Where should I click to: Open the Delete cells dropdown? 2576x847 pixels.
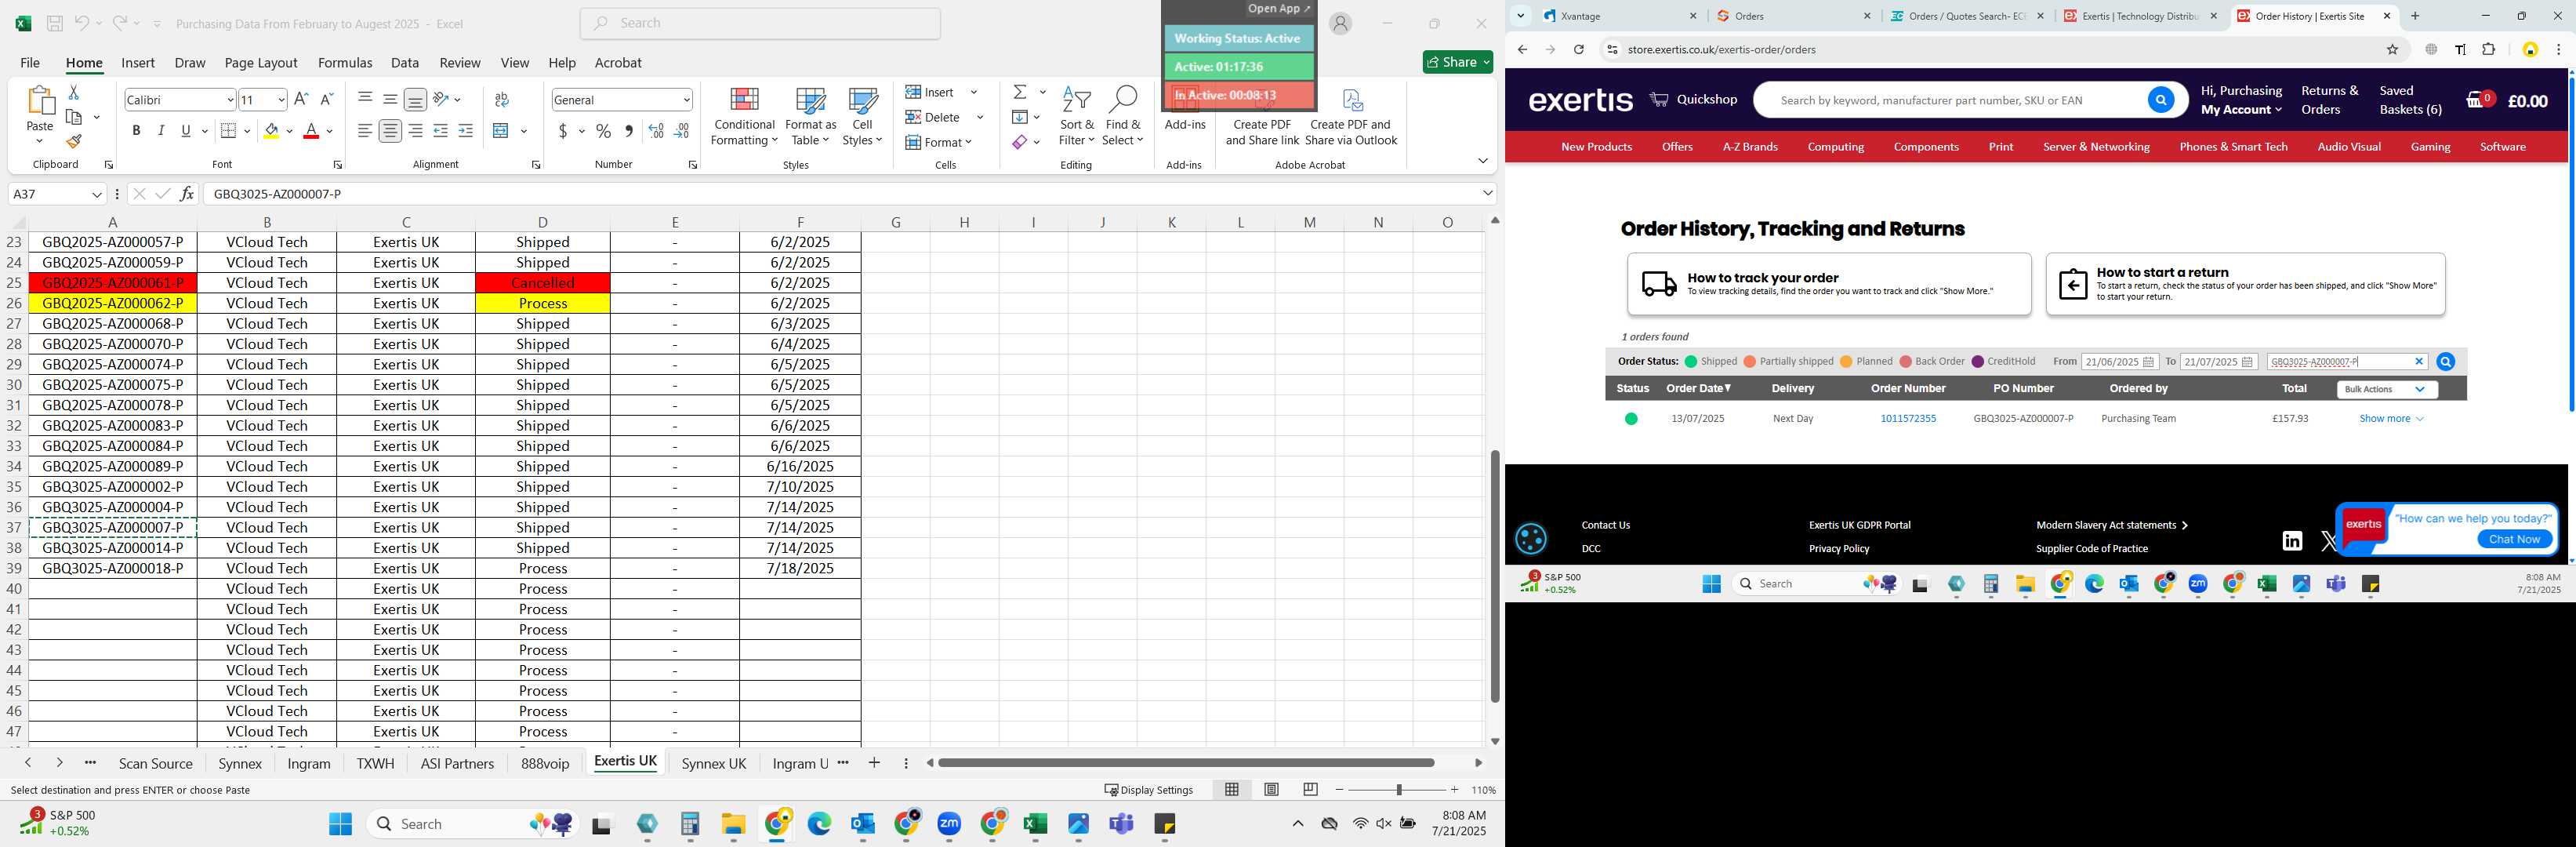point(980,117)
